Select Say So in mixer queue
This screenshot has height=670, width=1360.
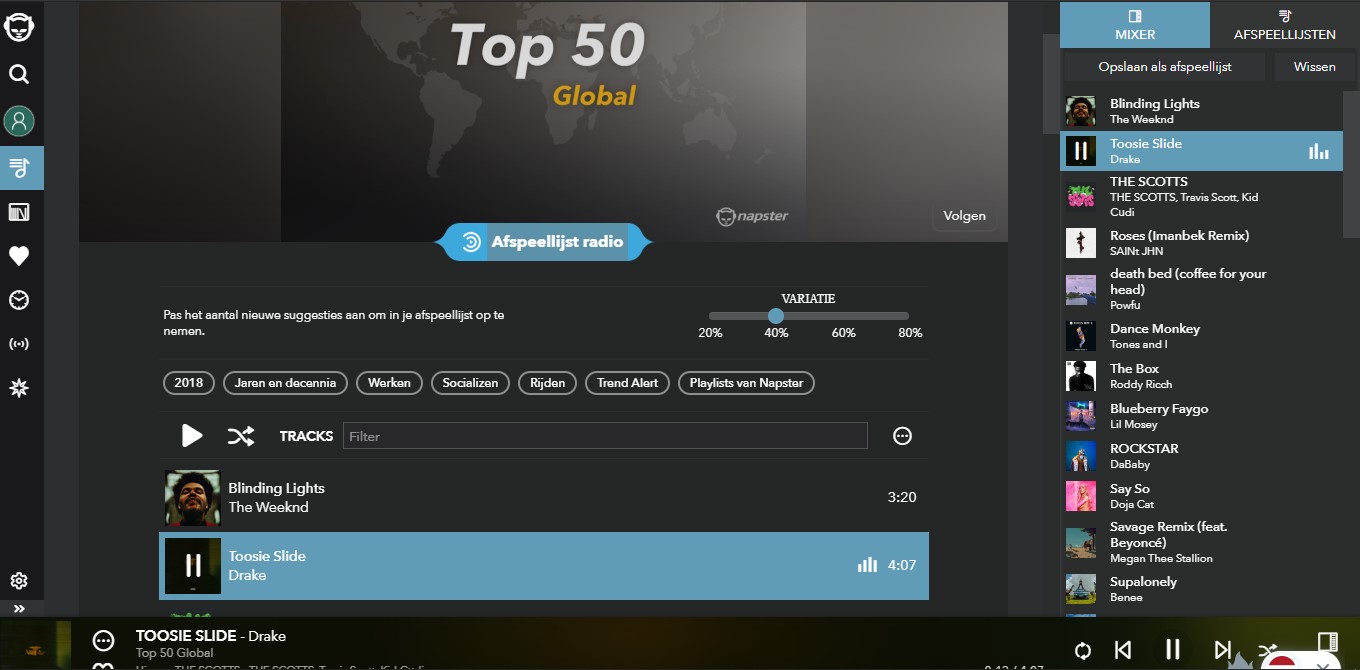point(1201,496)
